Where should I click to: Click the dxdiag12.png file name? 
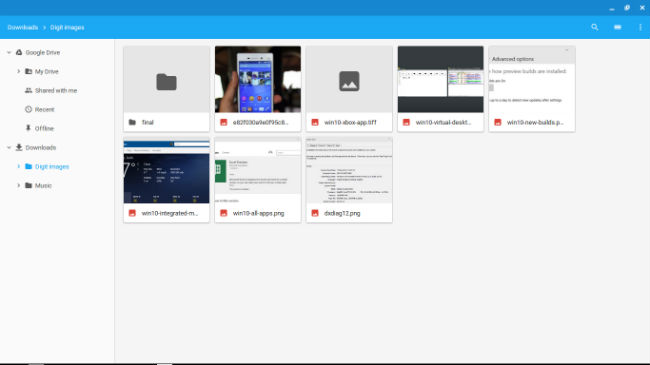[x=342, y=213]
